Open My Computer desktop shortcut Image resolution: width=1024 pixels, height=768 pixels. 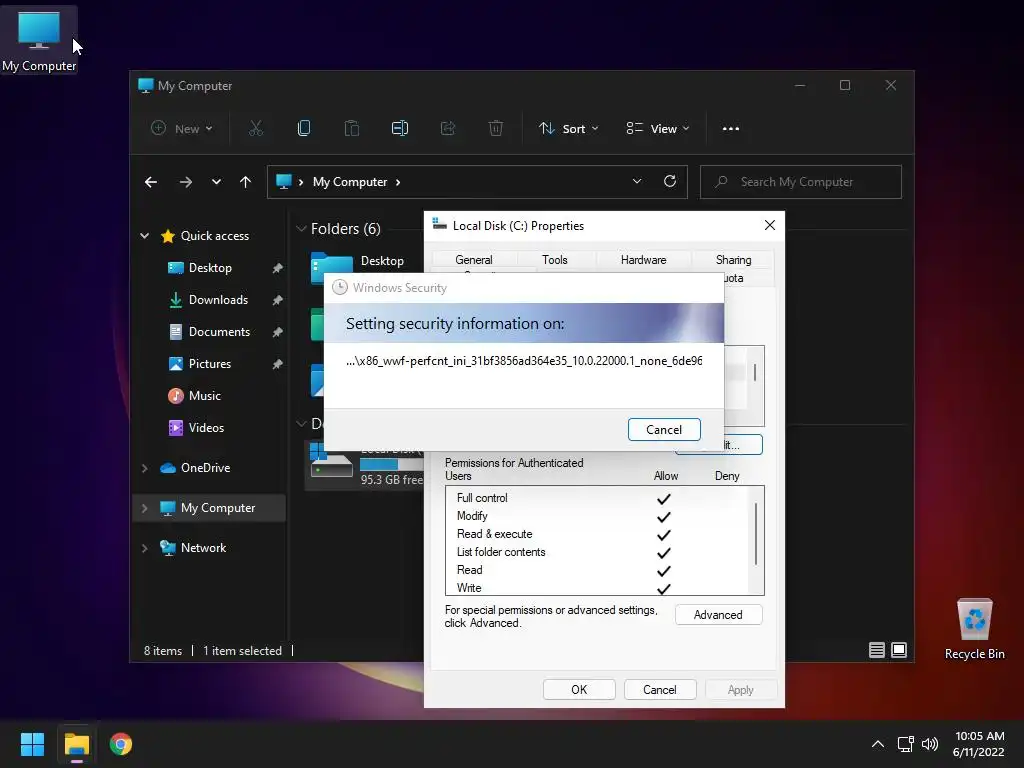point(39,40)
